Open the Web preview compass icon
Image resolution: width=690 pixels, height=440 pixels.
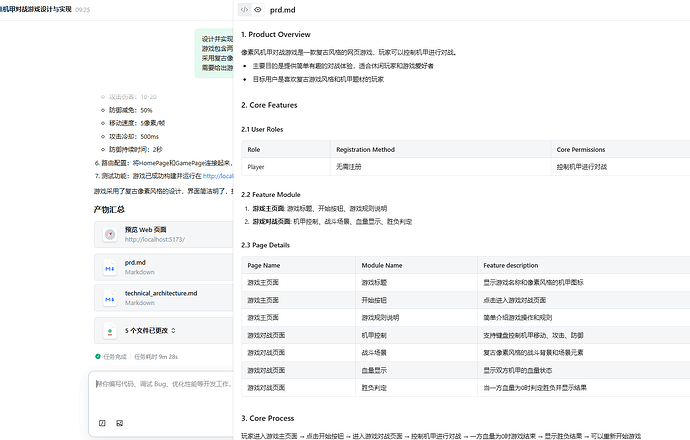pos(109,235)
